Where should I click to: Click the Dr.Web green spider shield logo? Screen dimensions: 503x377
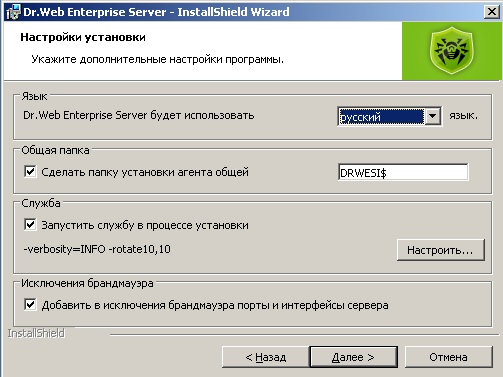452,51
